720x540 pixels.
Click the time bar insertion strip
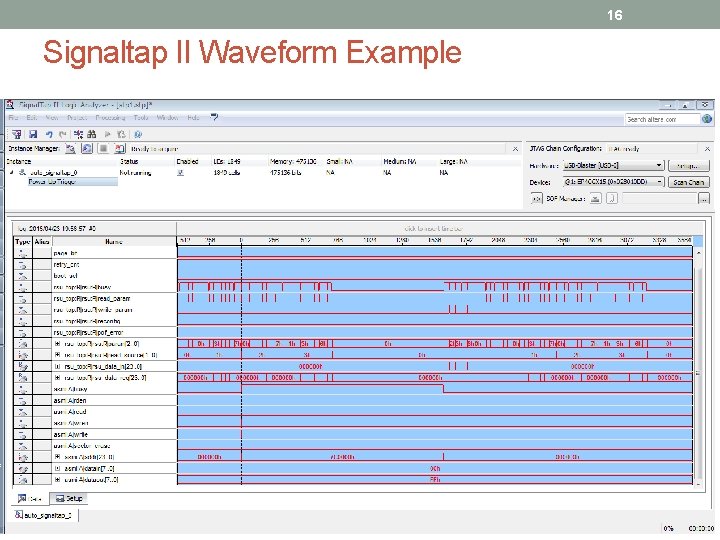(x=434, y=228)
